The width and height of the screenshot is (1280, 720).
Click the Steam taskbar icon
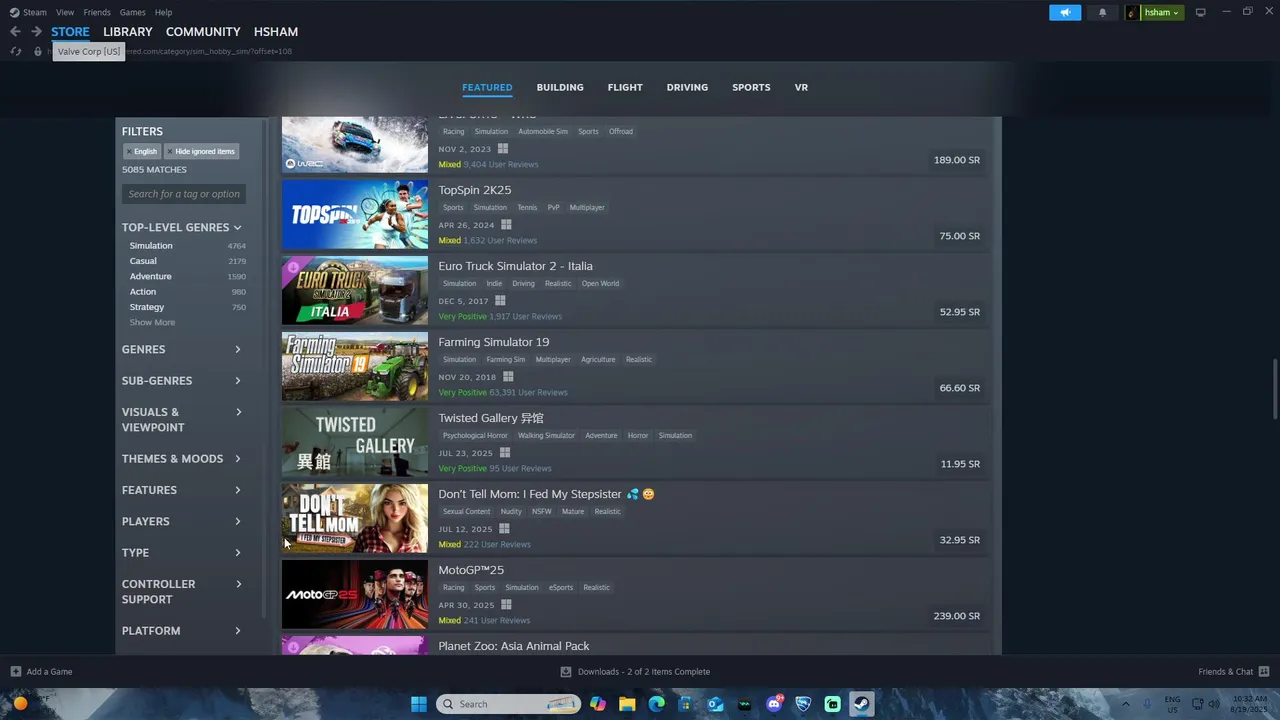[x=862, y=704]
